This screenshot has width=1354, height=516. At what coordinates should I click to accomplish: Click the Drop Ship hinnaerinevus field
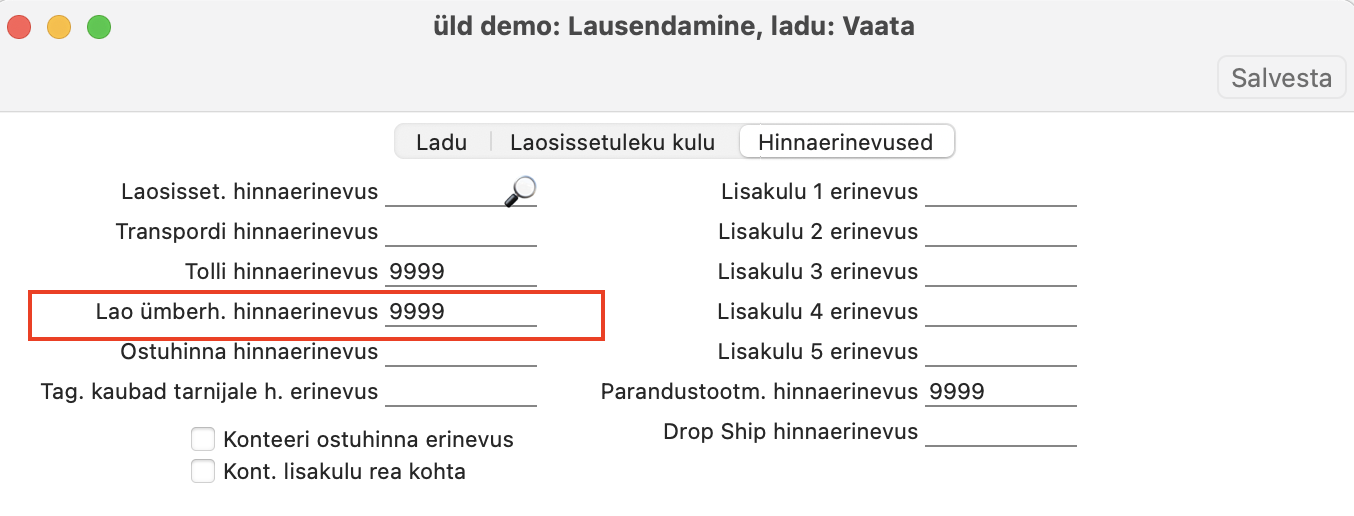(x=1000, y=432)
